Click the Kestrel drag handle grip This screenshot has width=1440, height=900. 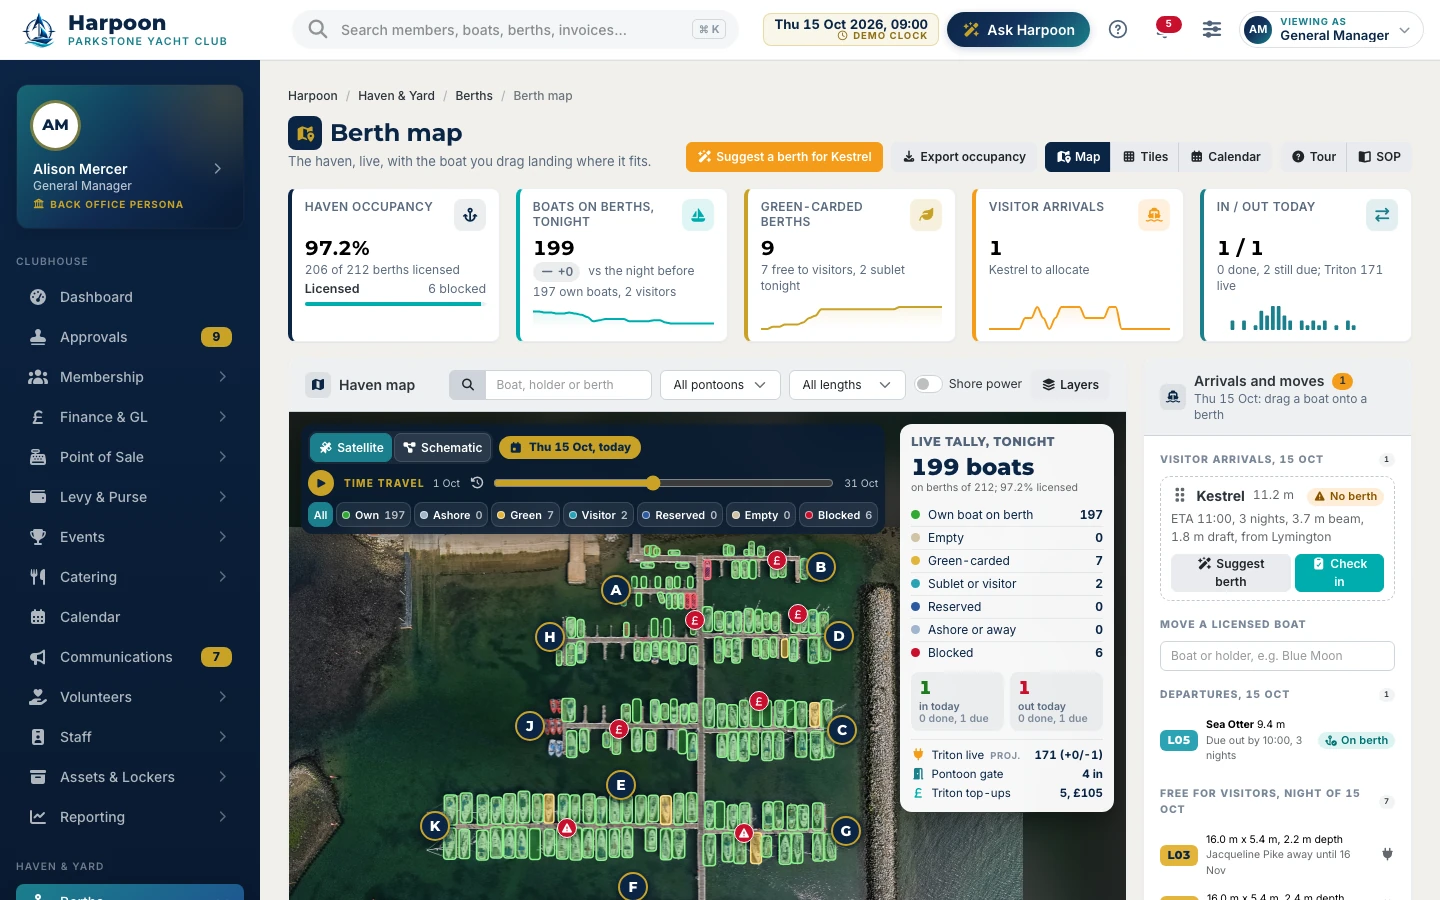click(1180, 495)
